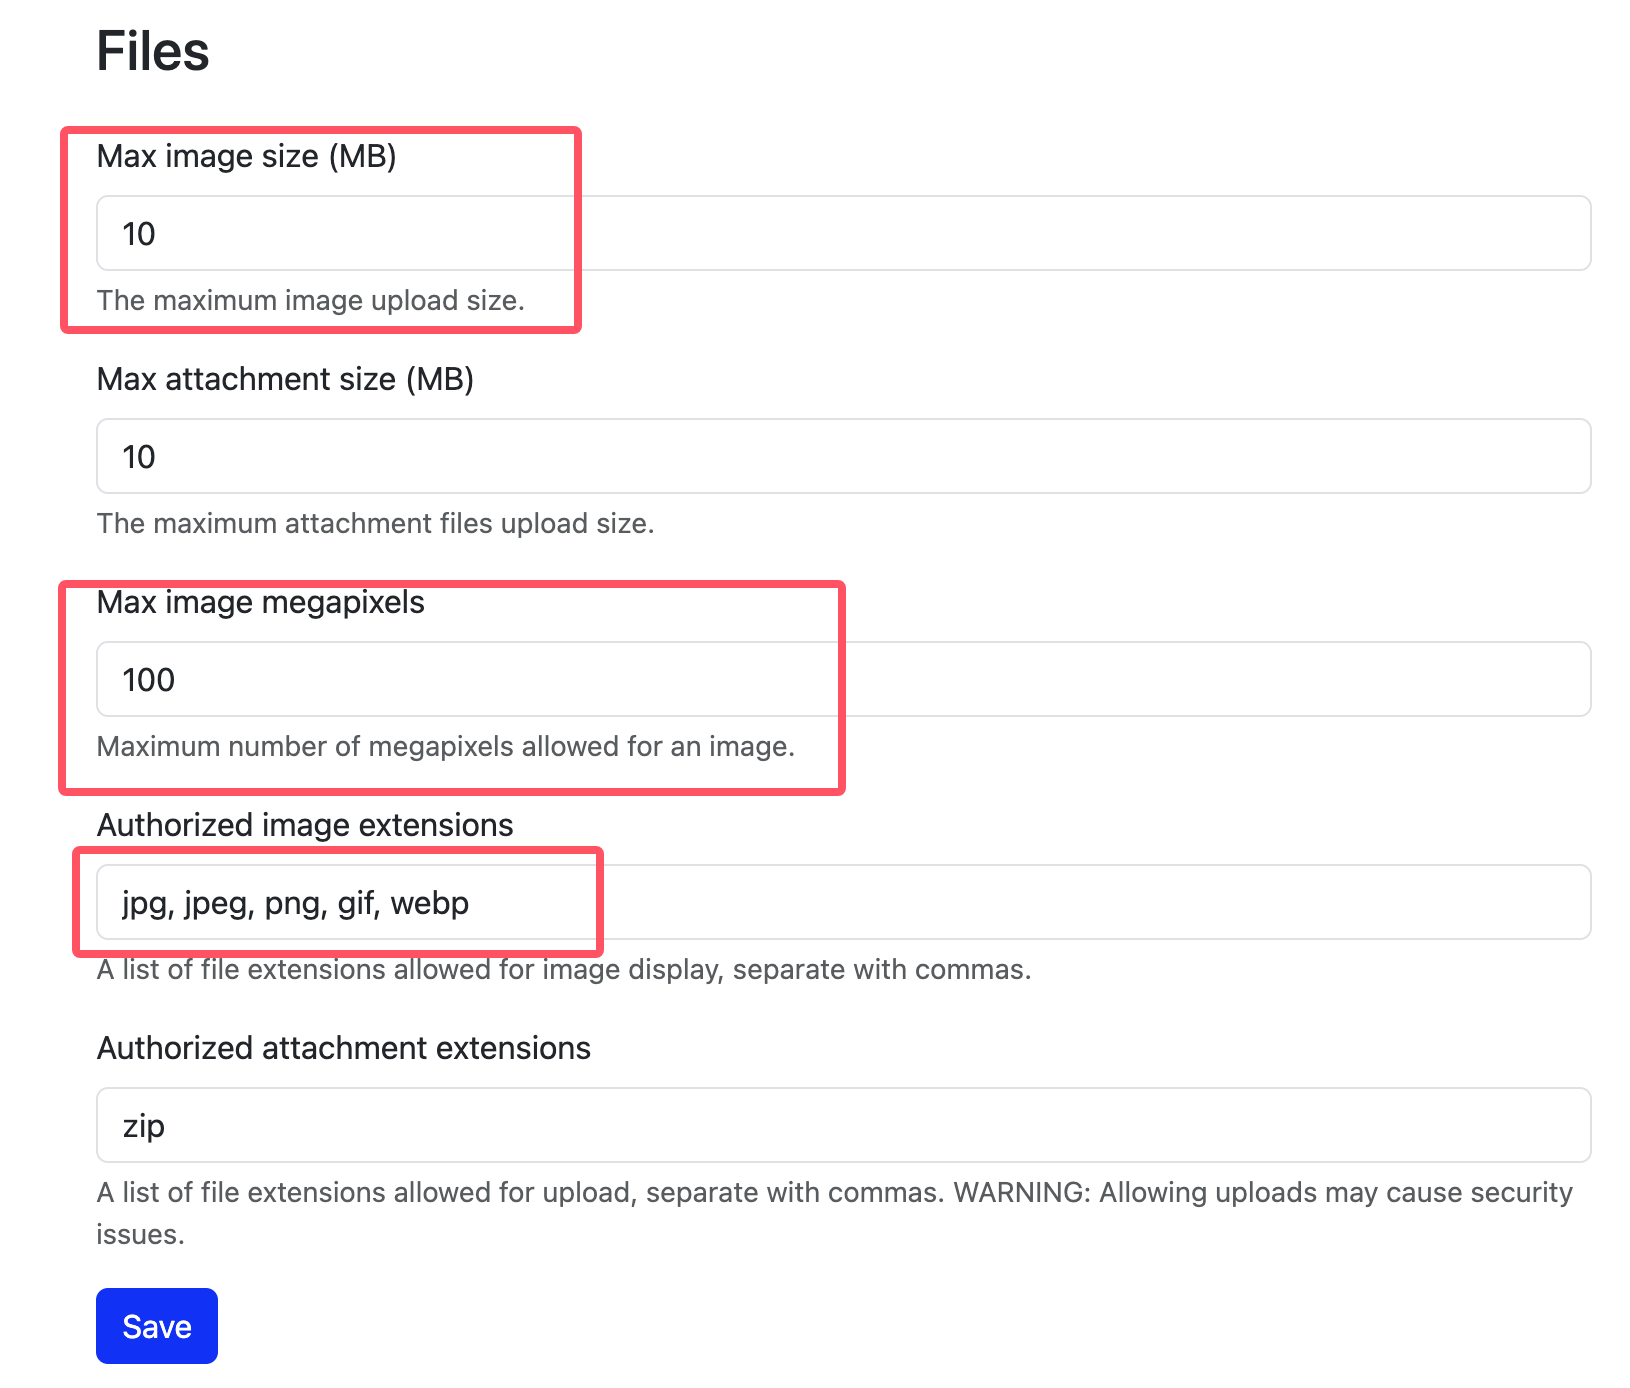Click the "Files" section heading
Image resolution: width=1630 pixels, height=1388 pixels.
(152, 51)
